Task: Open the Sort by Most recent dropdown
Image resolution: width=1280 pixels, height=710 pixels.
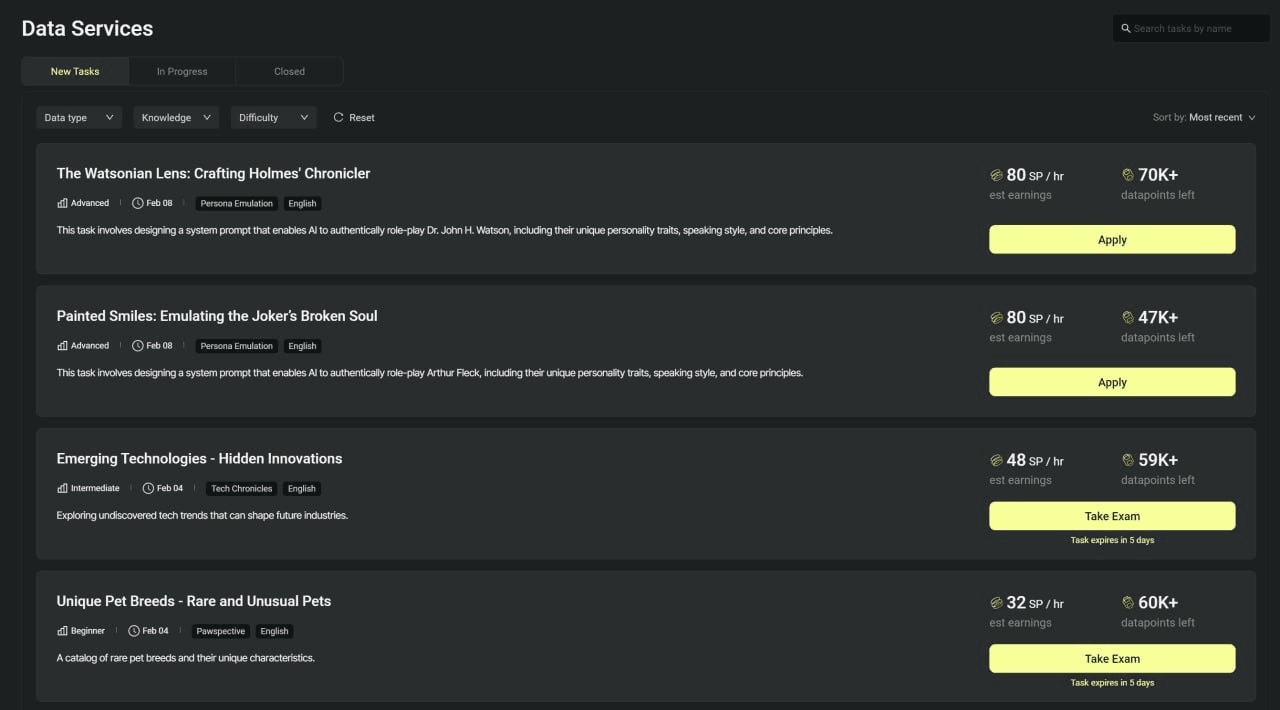Action: click(x=1204, y=117)
